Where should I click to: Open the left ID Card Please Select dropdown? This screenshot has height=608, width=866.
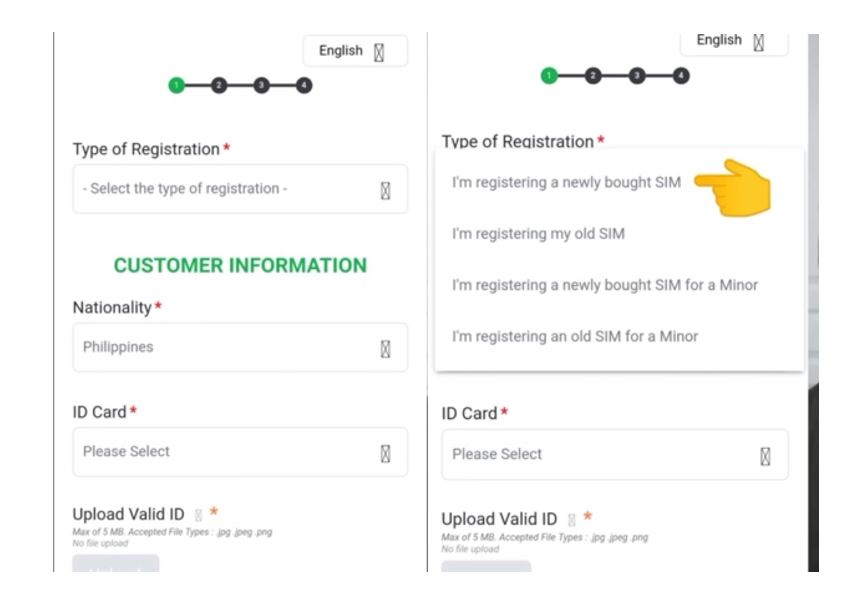point(240,452)
